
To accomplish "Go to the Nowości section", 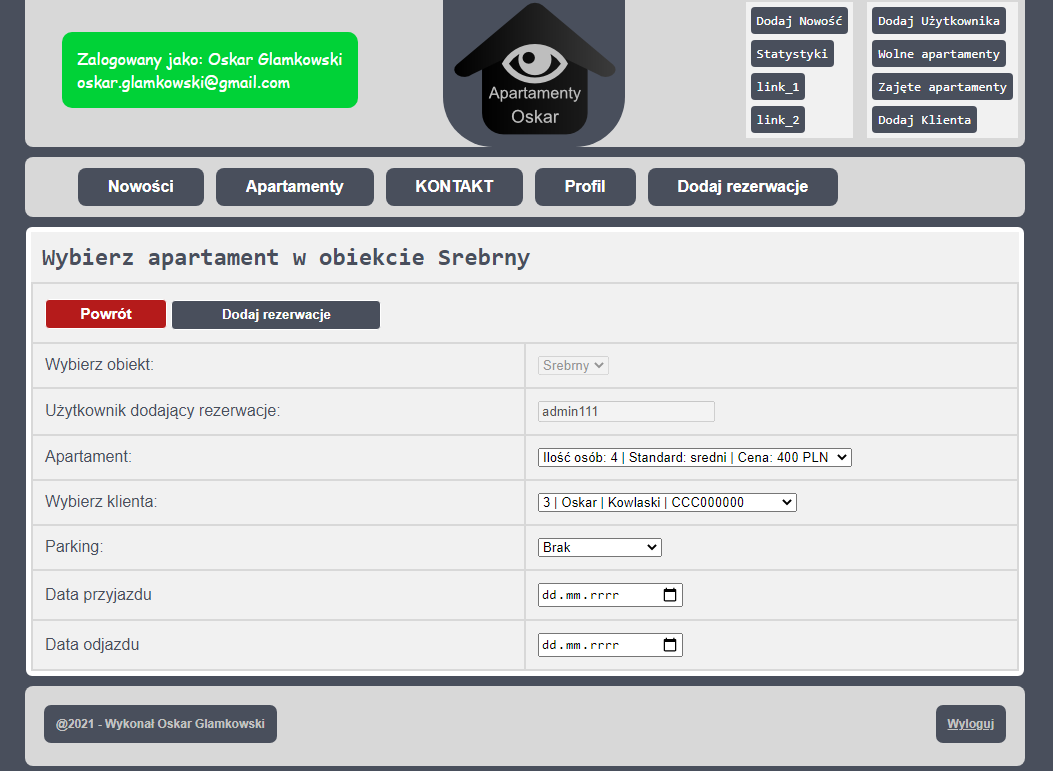I will pyautogui.click(x=140, y=187).
